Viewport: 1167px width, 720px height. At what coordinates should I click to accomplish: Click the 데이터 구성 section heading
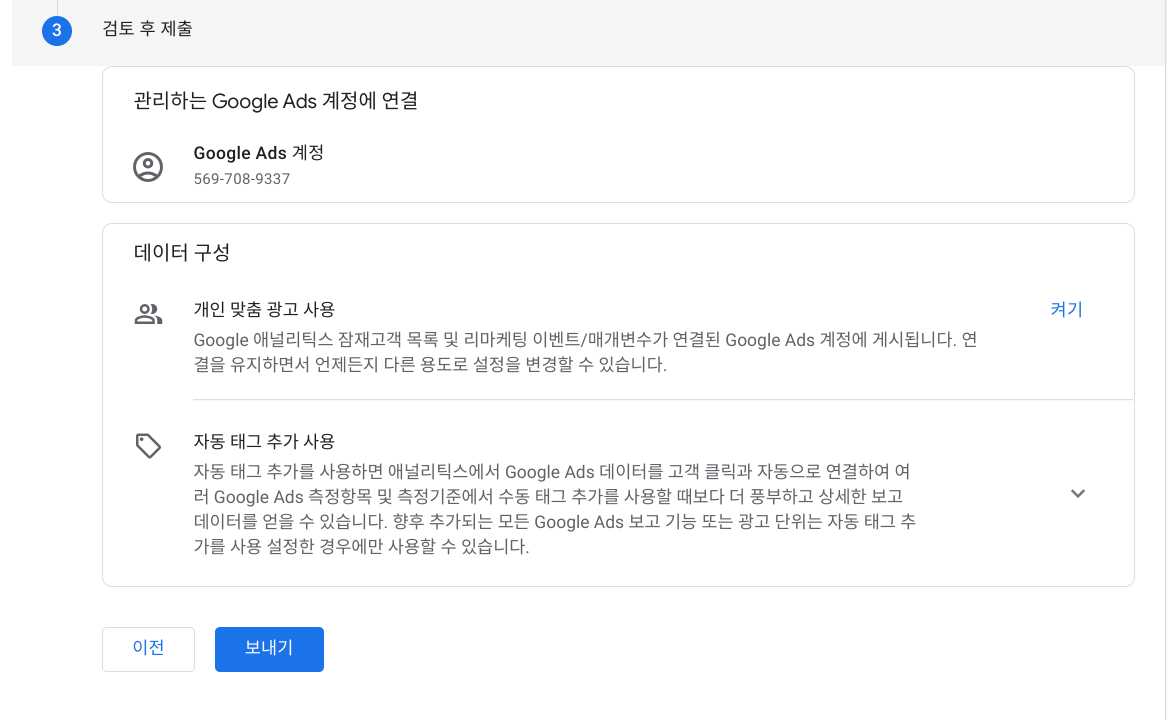pyautogui.click(x=182, y=252)
